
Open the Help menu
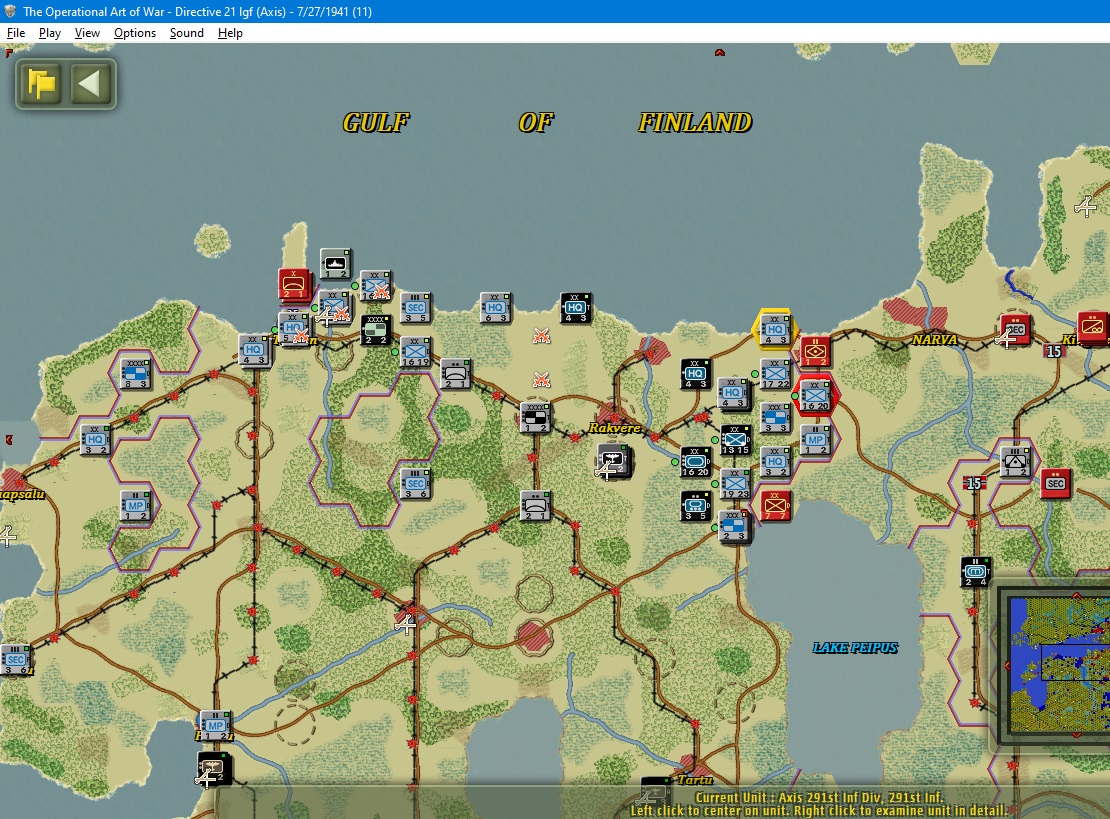[230, 33]
